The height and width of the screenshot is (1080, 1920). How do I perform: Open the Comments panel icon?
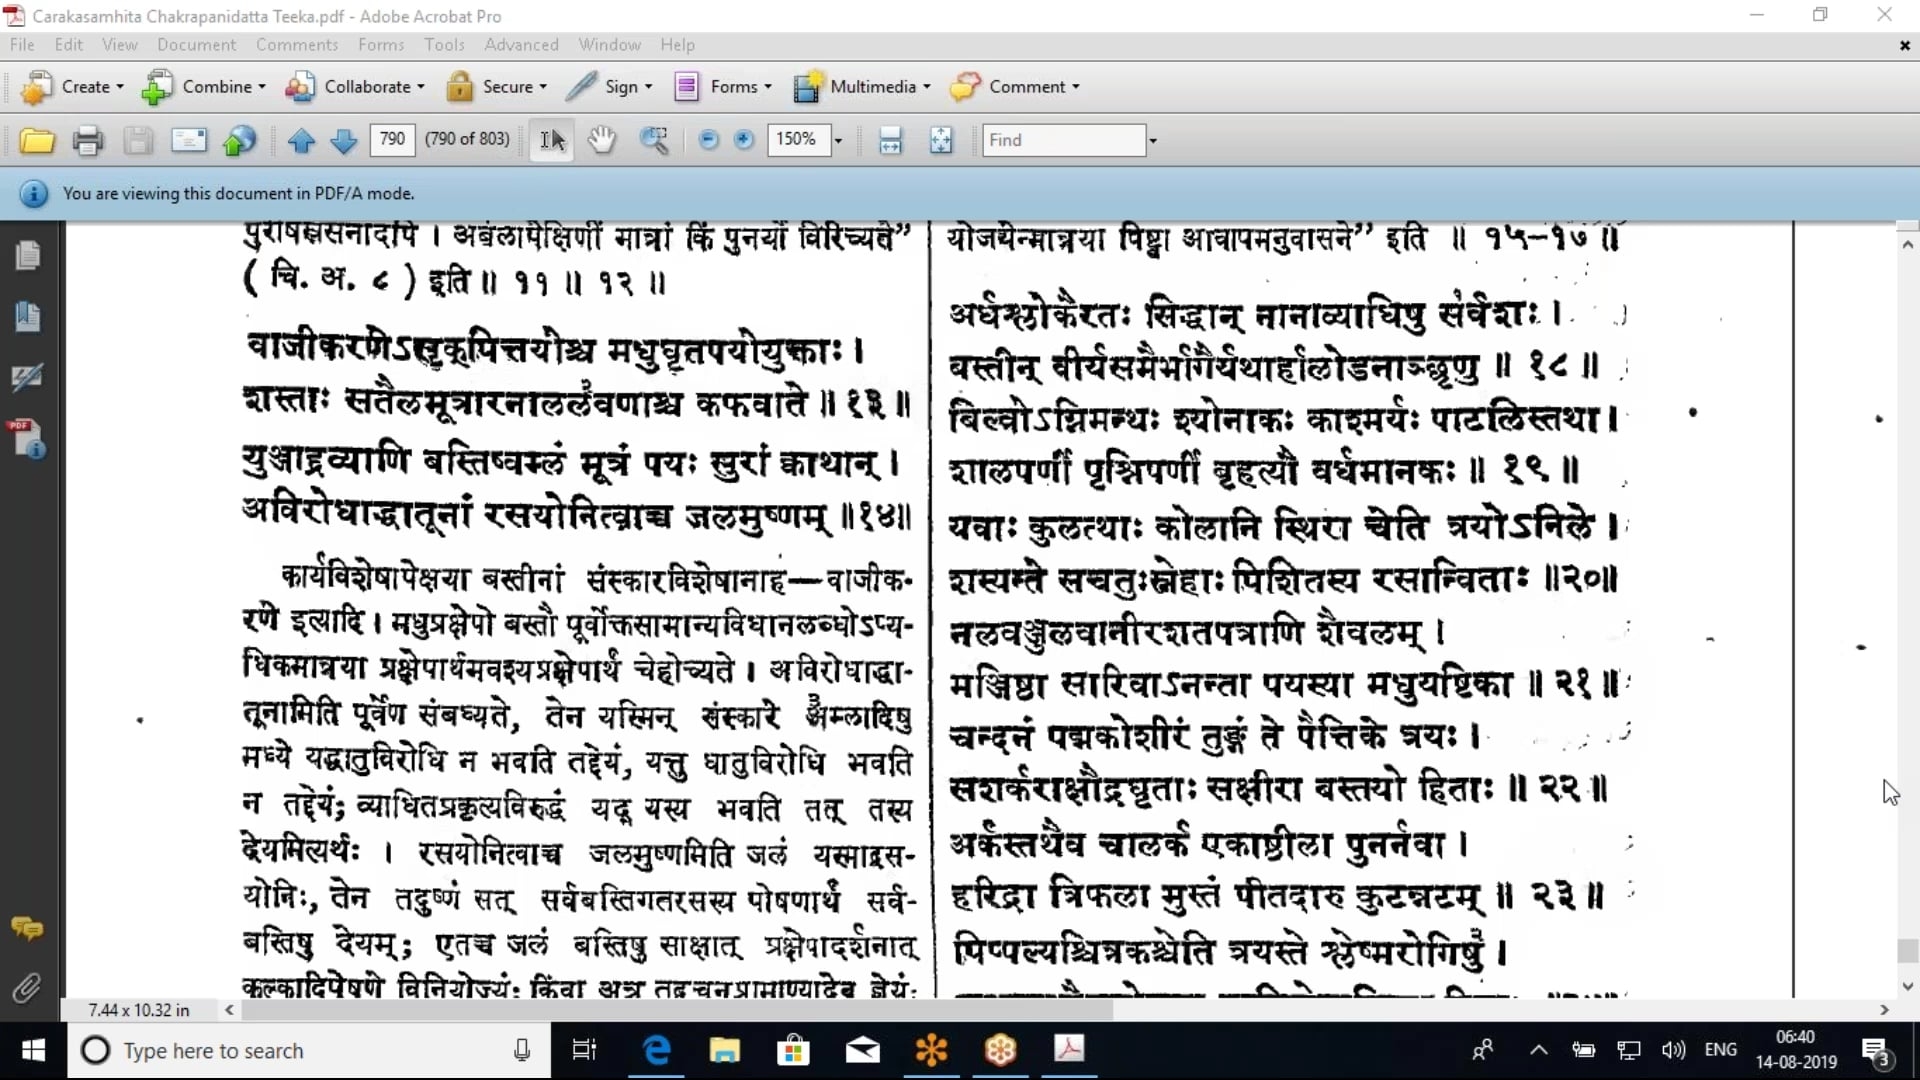[x=27, y=929]
